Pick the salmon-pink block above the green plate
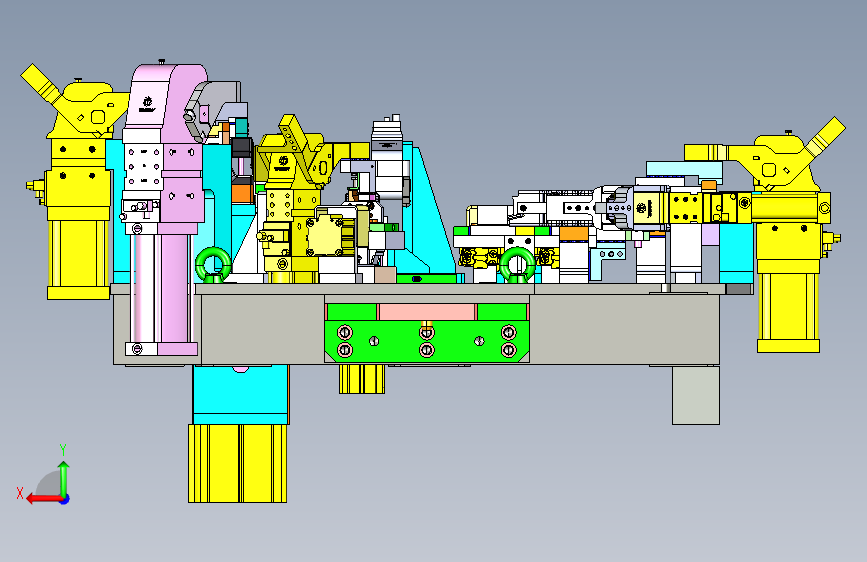 [426, 311]
